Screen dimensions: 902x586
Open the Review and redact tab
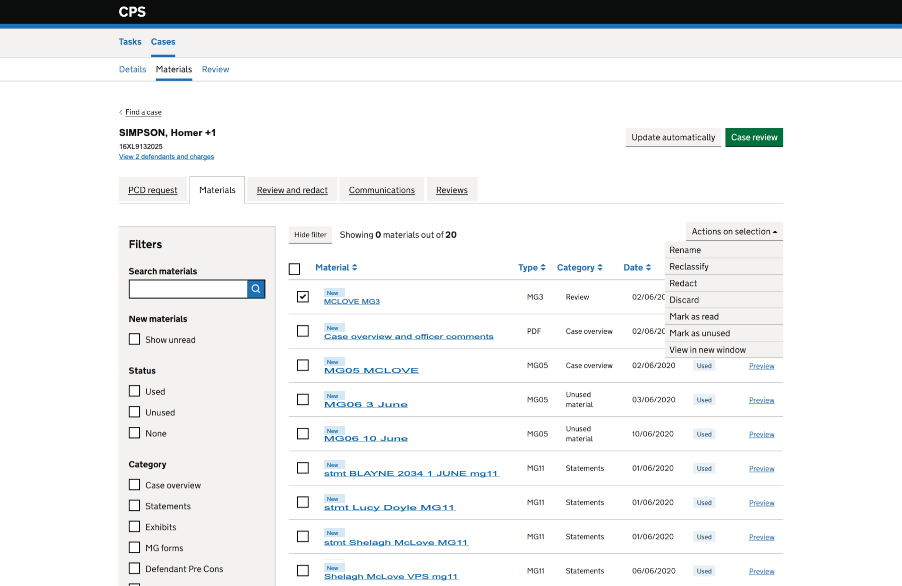point(292,190)
